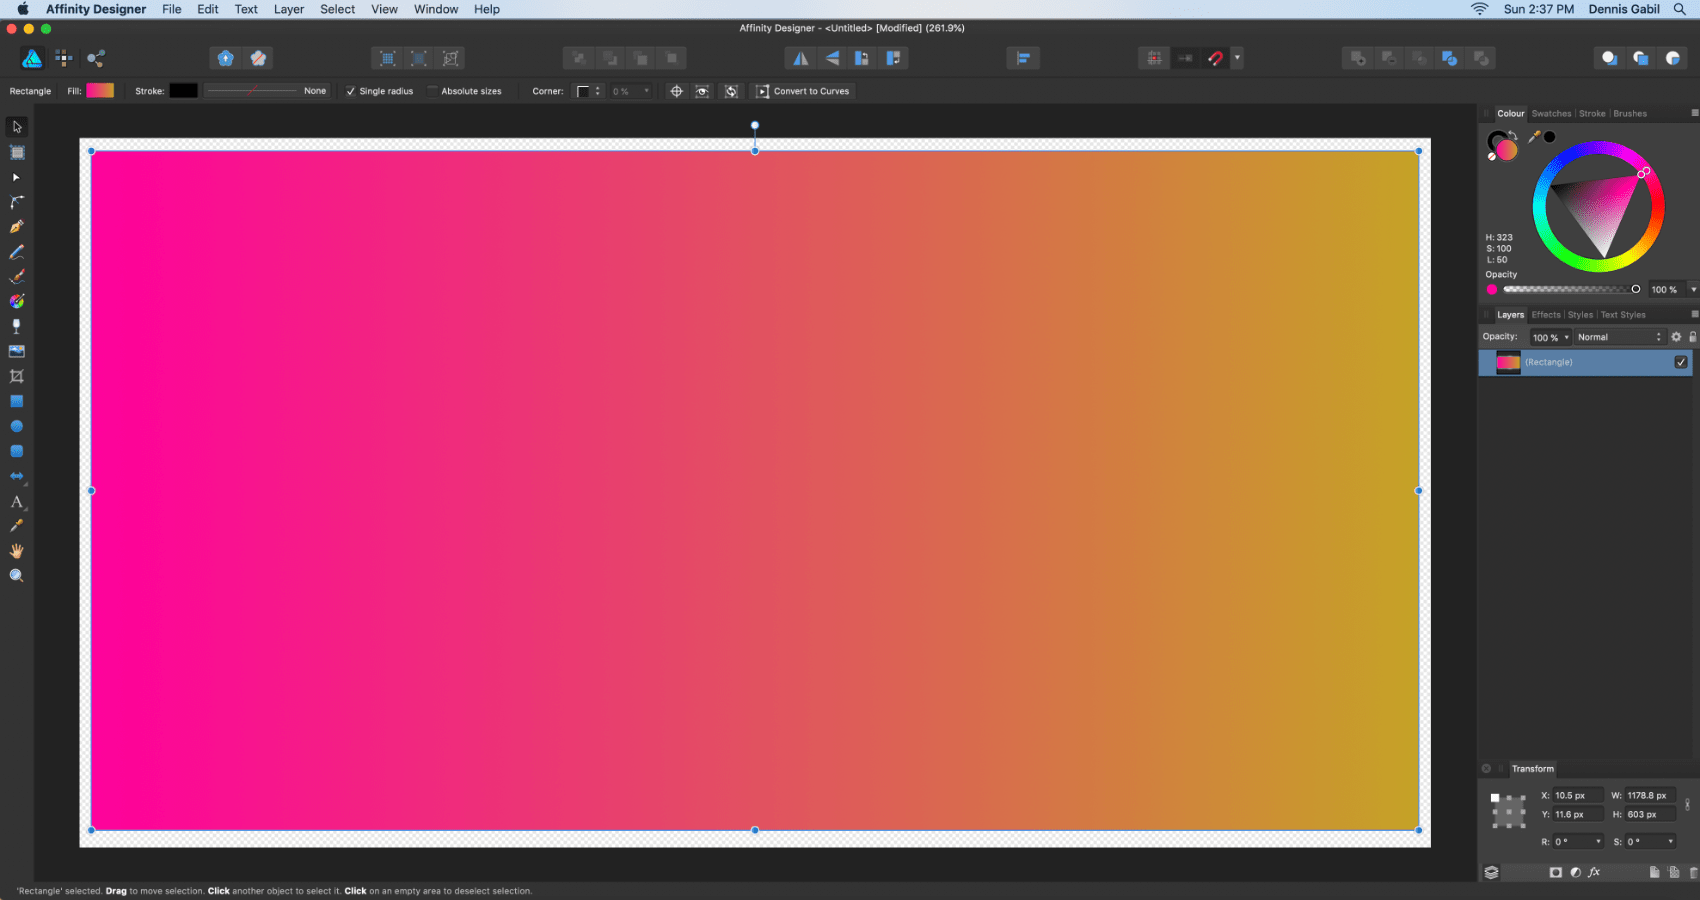This screenshot has height=900, width=1700.
Task: Select the Move tool
Action: [16, 126]
